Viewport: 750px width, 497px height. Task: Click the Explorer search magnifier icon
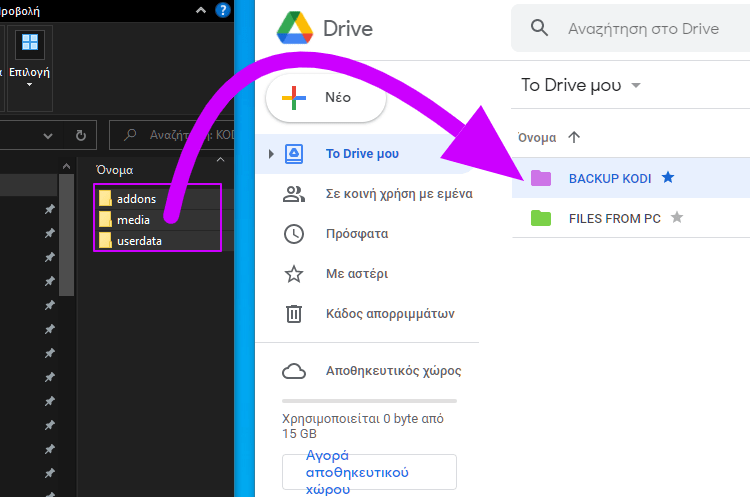pos(130,135)
